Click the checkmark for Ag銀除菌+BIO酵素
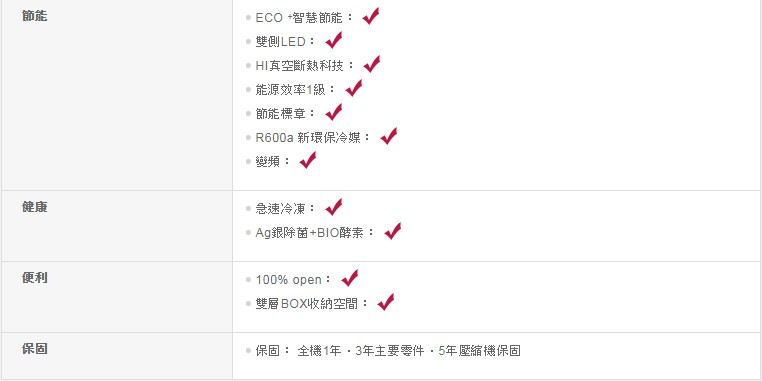Screen dimensions: 762x381 pos(393,231)
